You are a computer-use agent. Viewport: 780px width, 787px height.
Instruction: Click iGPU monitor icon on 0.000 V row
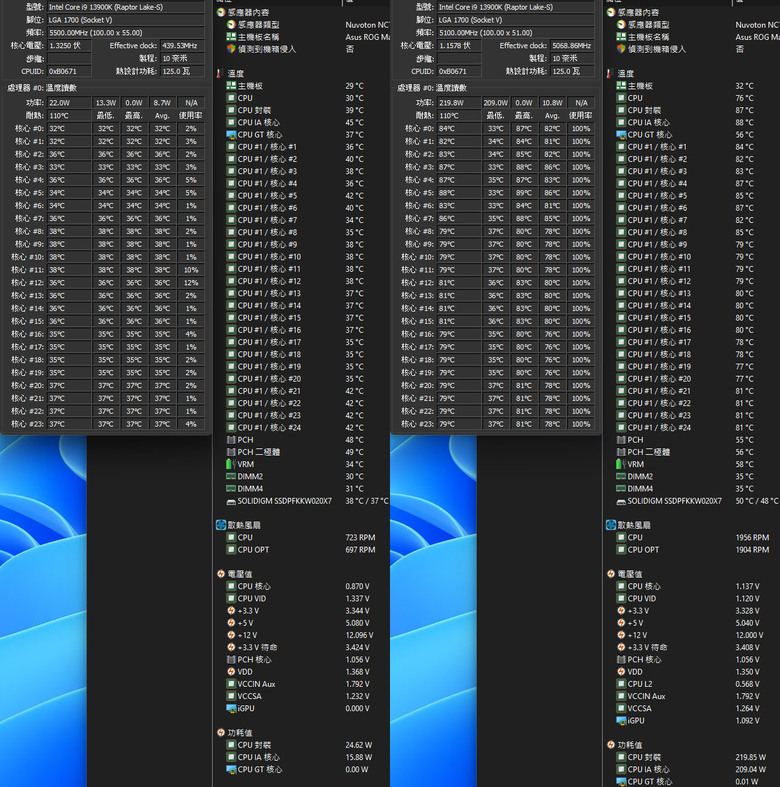pos(231,708)
